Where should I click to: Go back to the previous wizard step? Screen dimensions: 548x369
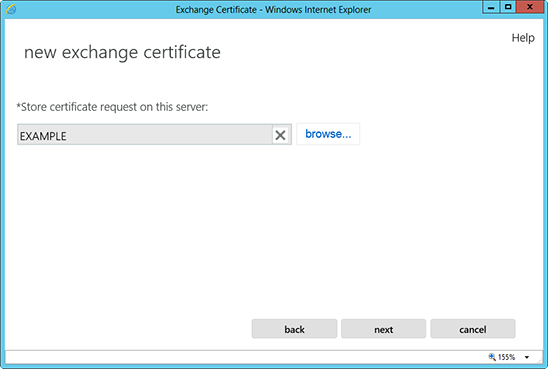click(x=294, y=329)
